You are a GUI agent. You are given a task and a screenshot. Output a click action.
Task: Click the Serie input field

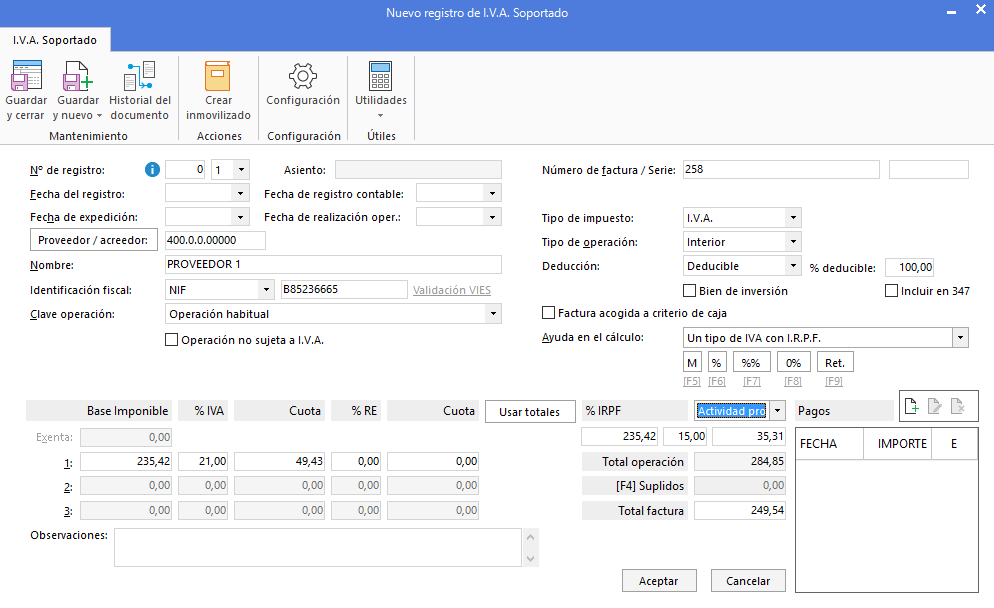tap(929, 169)
